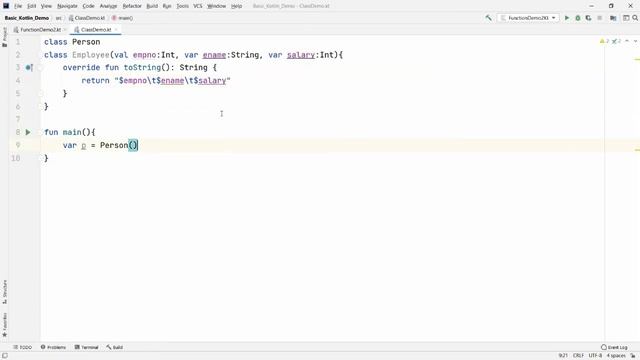This screenshot has height=360, width=640.
Task: Open warnings indicator in editor corner
Action: pos(604,41)
